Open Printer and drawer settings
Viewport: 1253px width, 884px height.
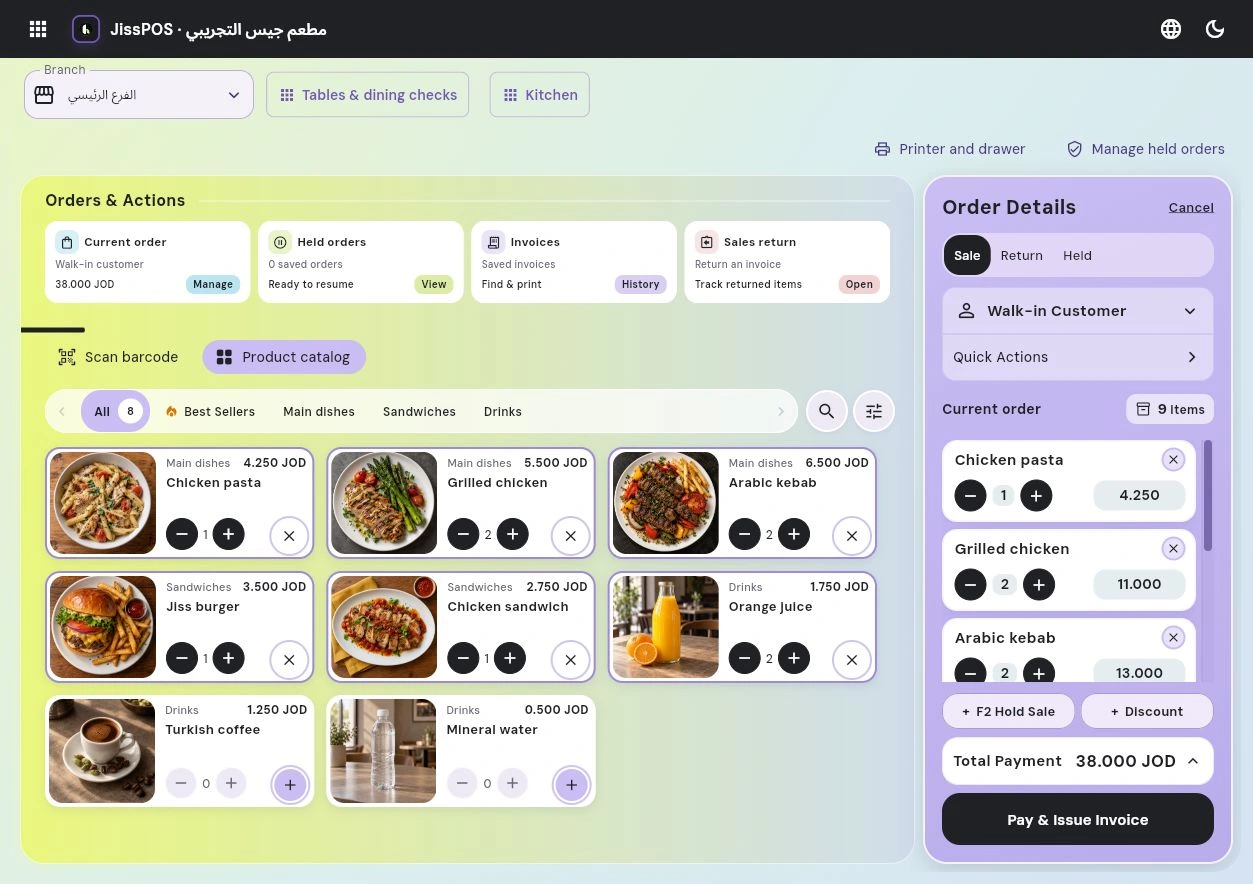[x=950, y=149]
